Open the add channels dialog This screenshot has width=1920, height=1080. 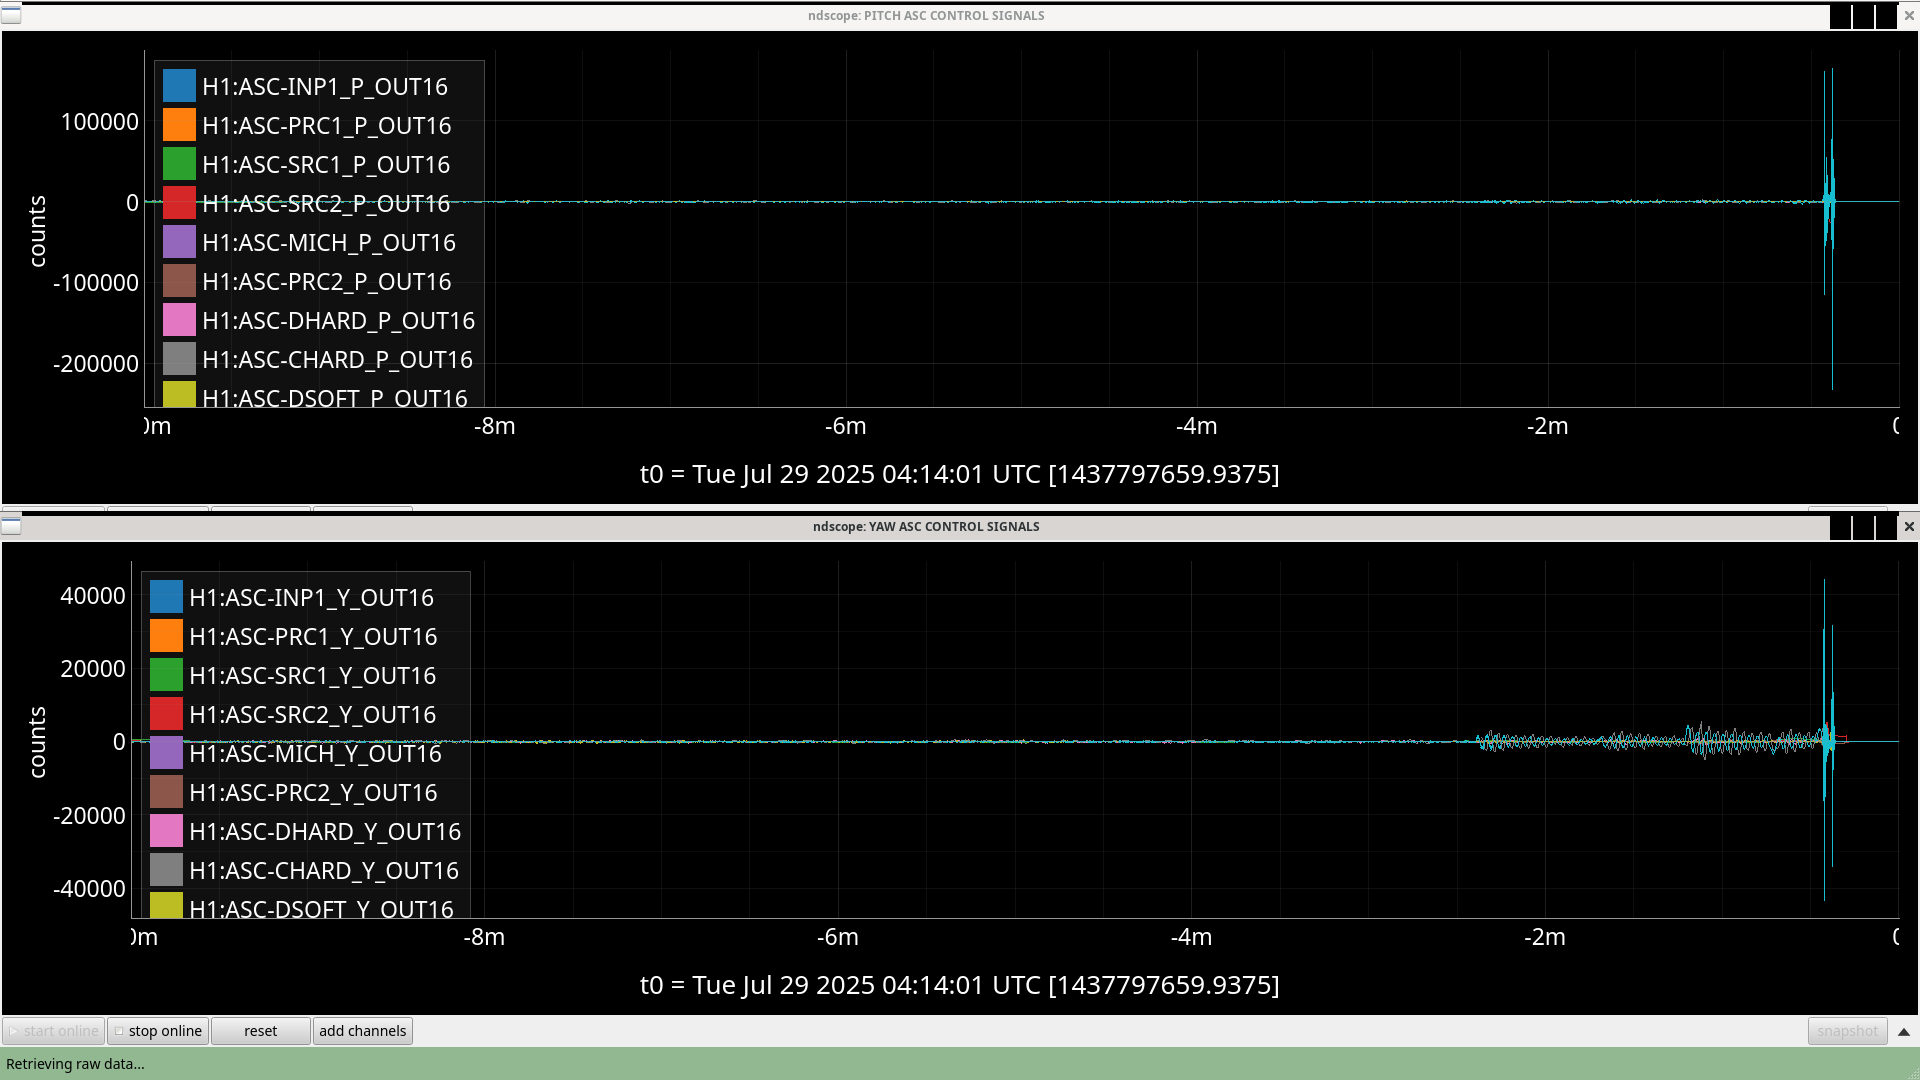tap(362, 1031)
